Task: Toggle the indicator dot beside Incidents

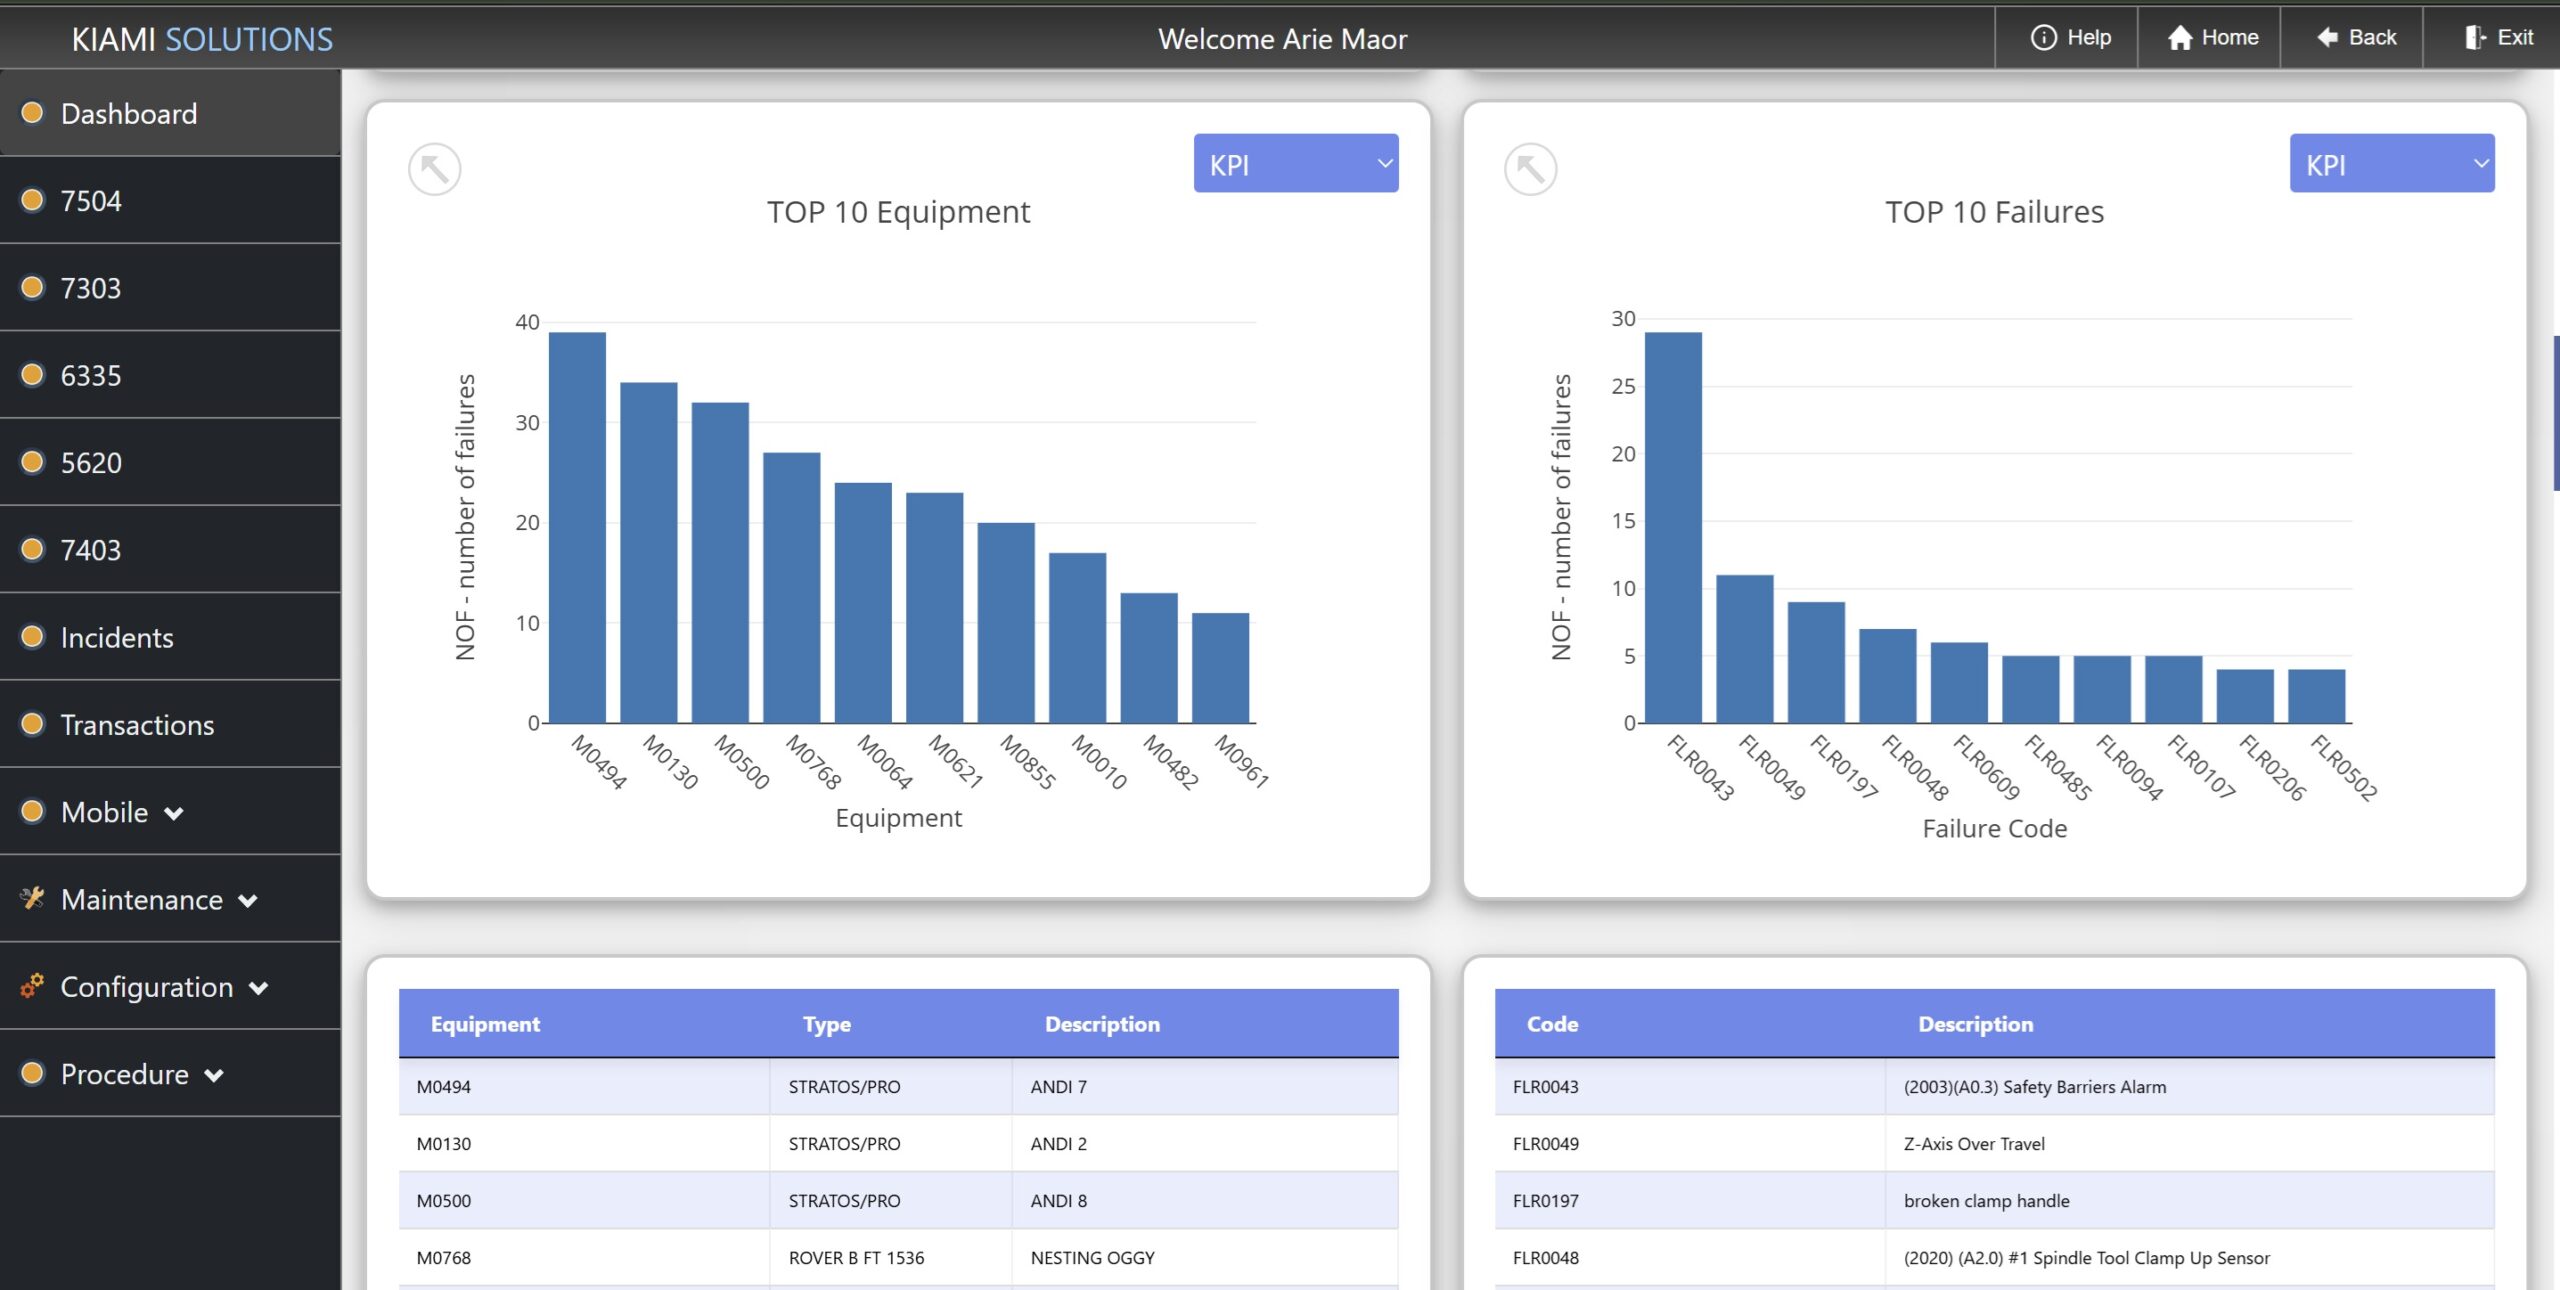Action: tap(31, 637)
